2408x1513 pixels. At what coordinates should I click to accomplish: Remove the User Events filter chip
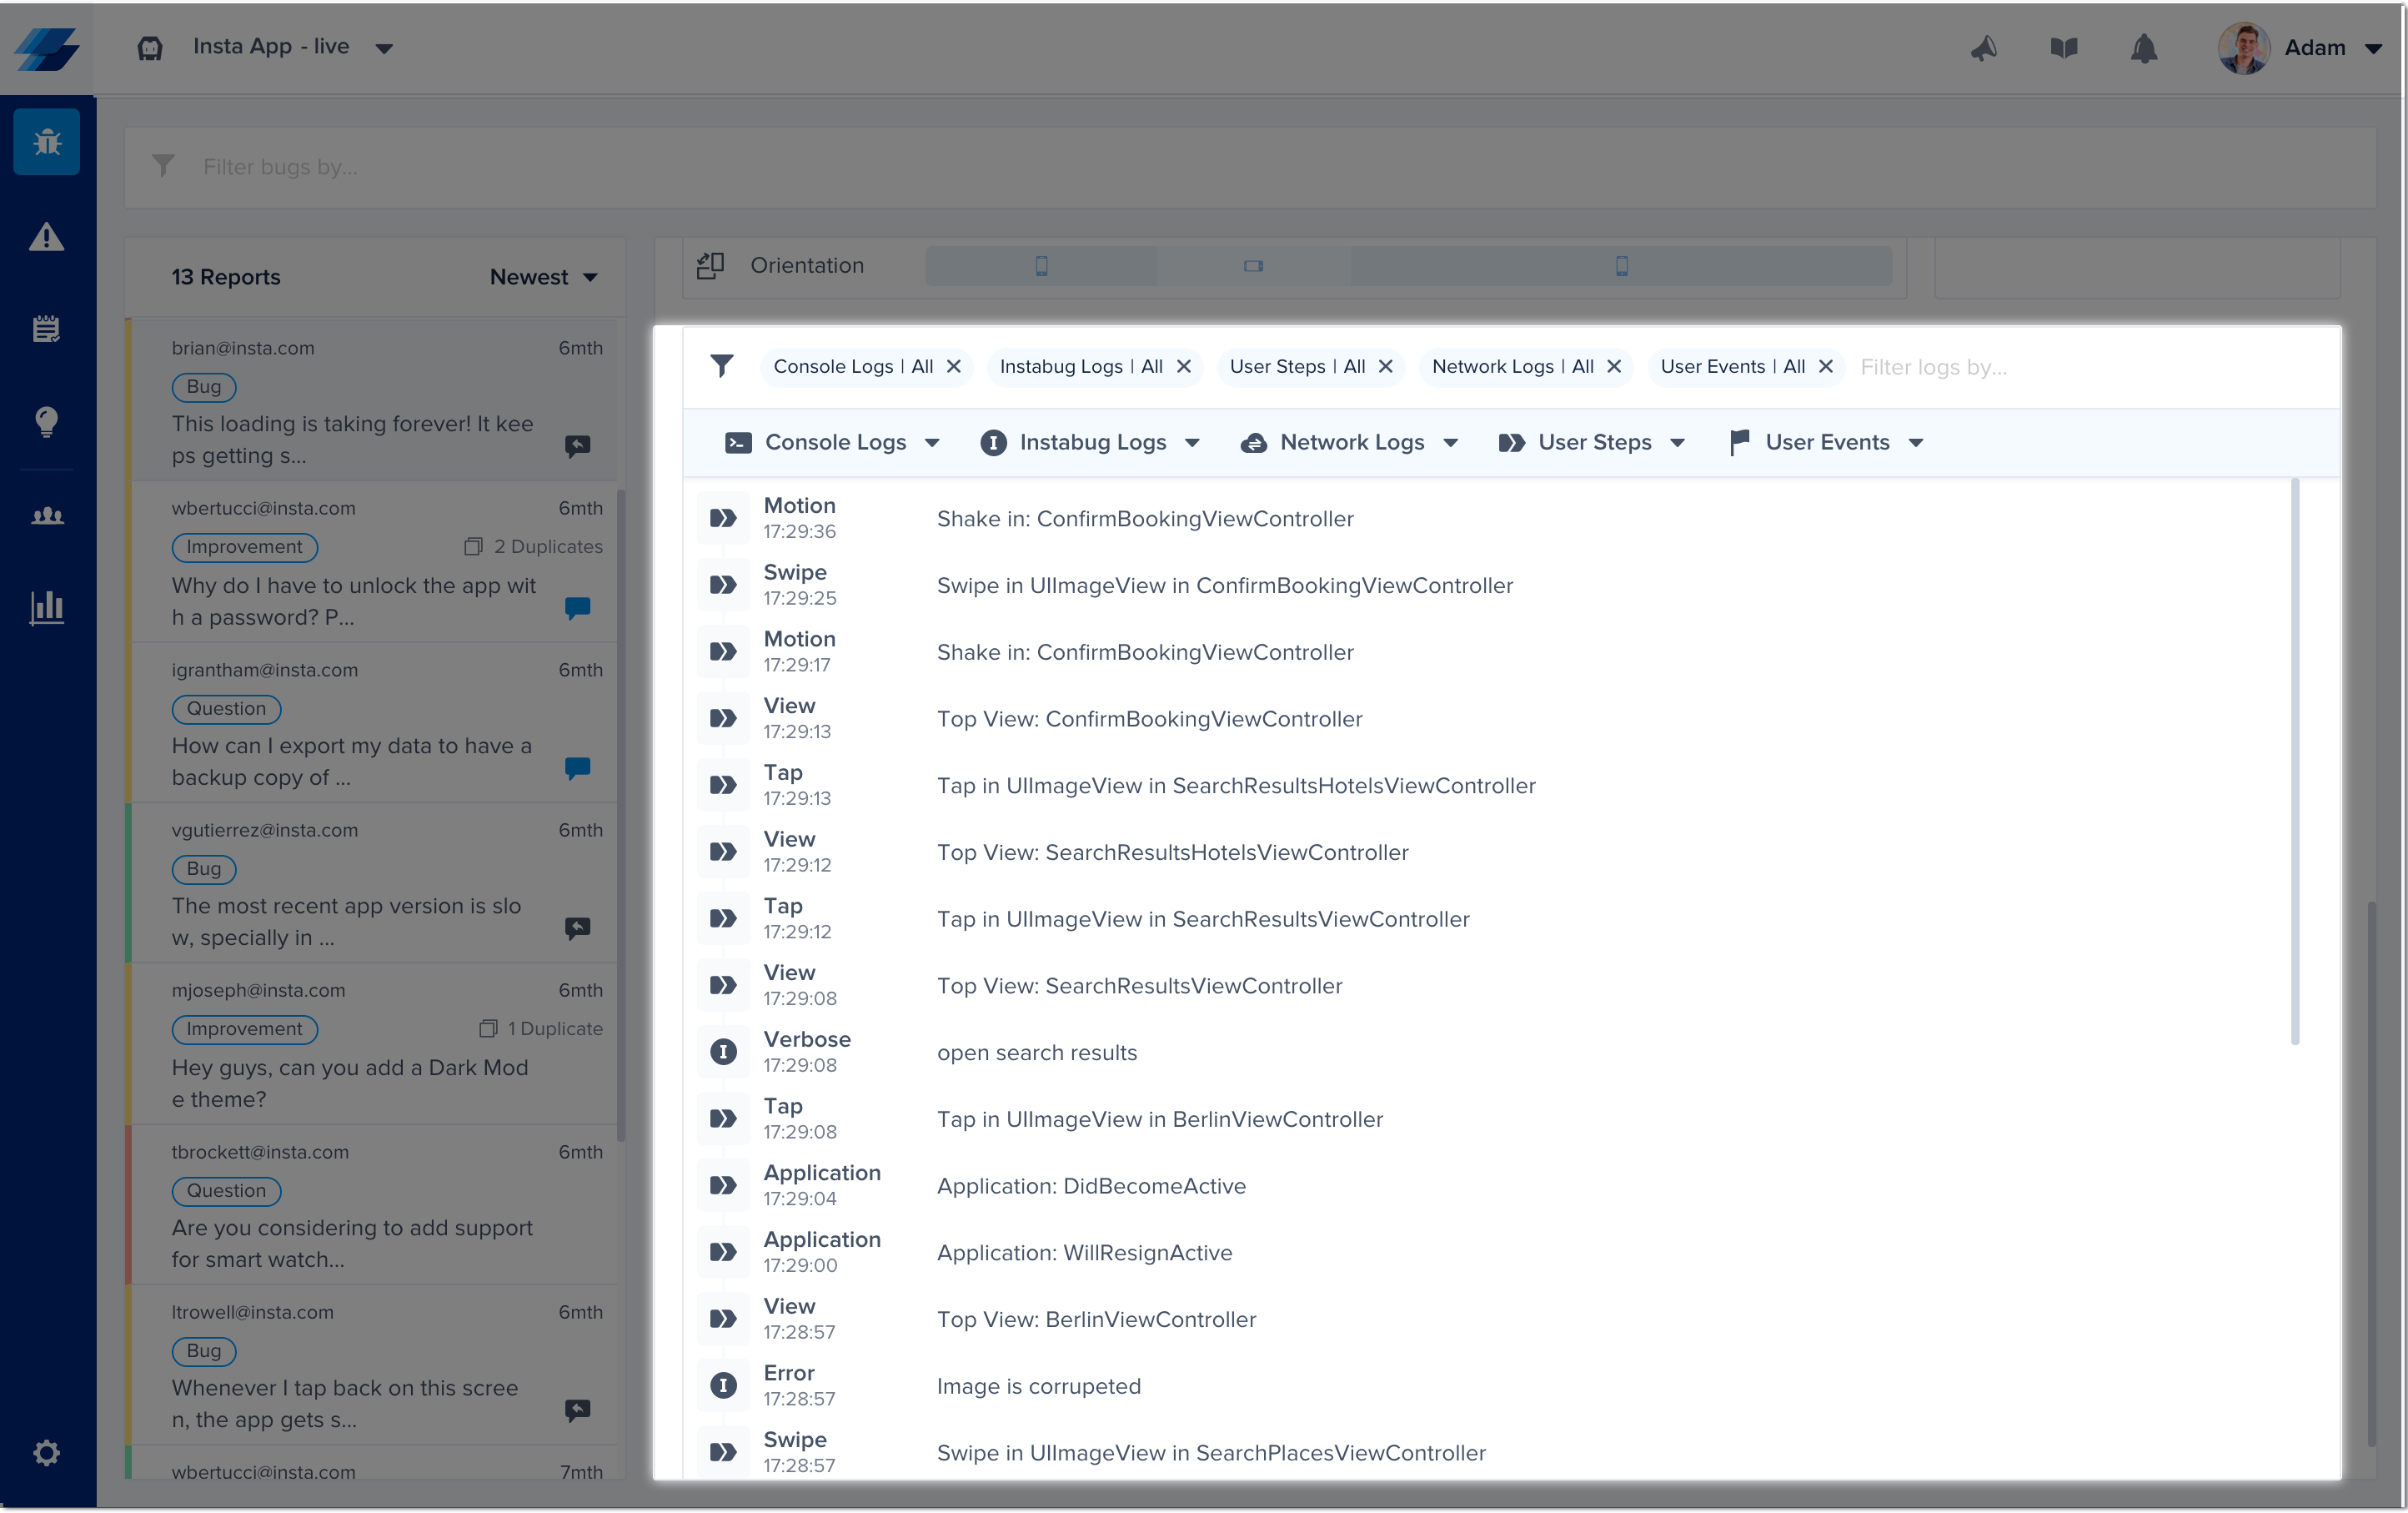point(1826,367)
